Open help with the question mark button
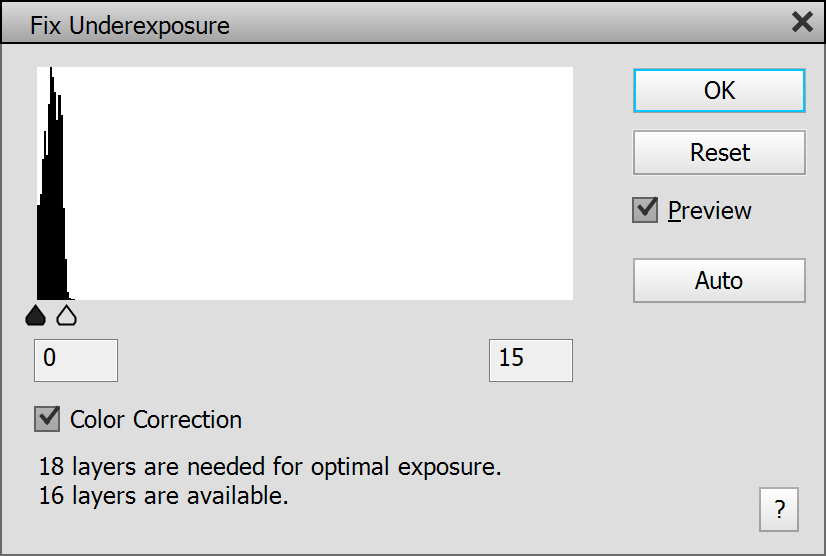 [x=779, y=510]
